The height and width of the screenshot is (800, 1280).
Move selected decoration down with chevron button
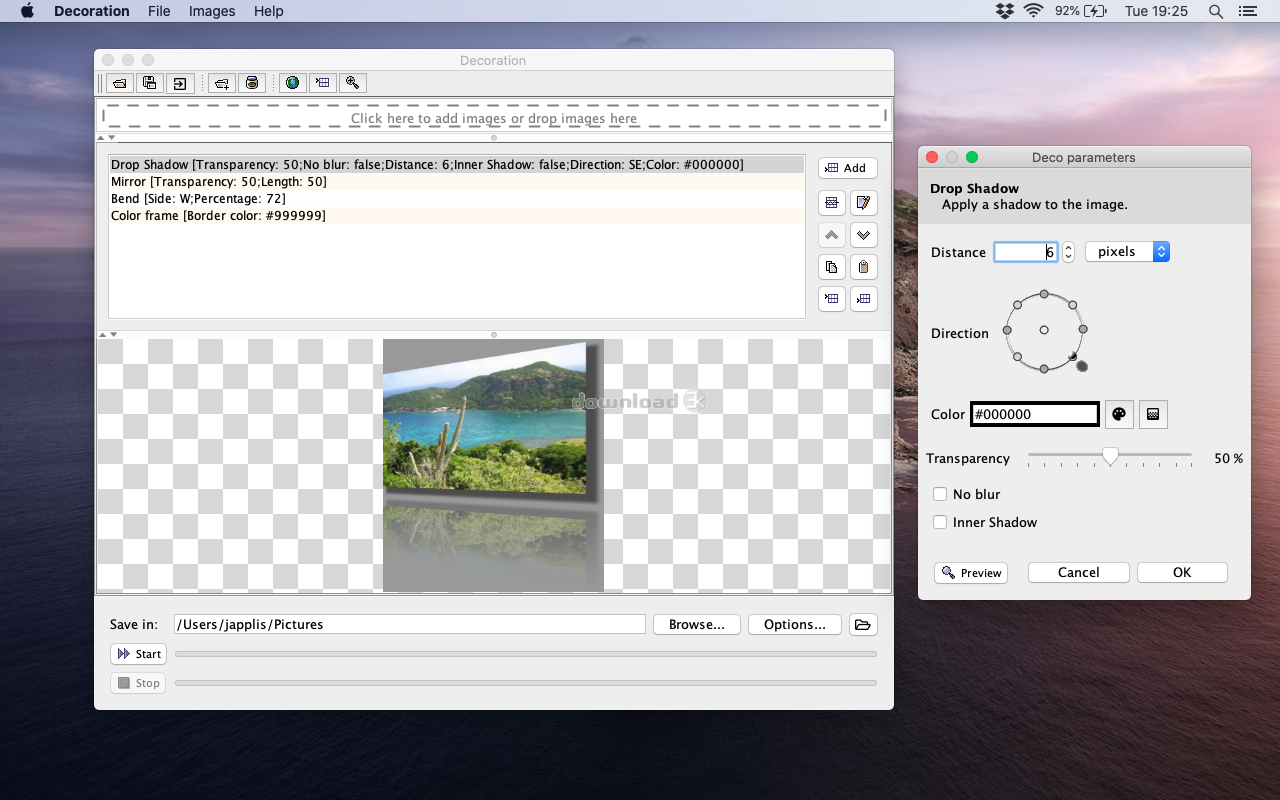[x=864, y=235]
